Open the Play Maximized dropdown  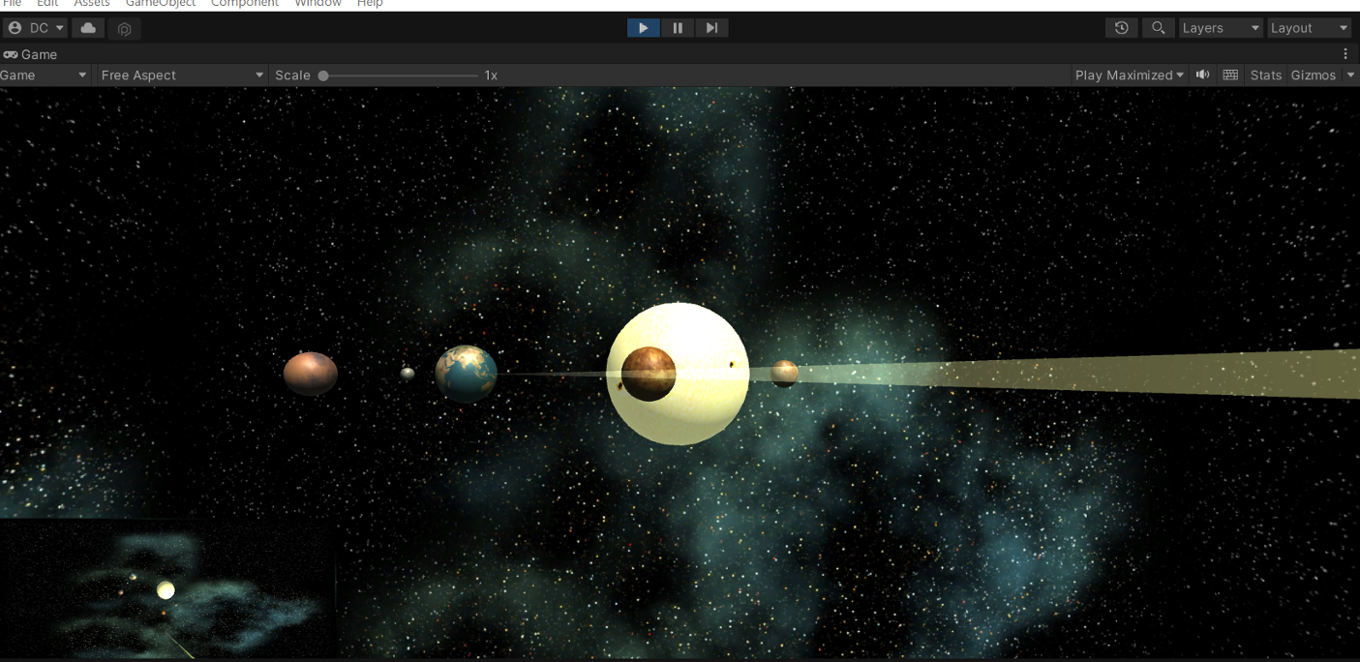1129,75
